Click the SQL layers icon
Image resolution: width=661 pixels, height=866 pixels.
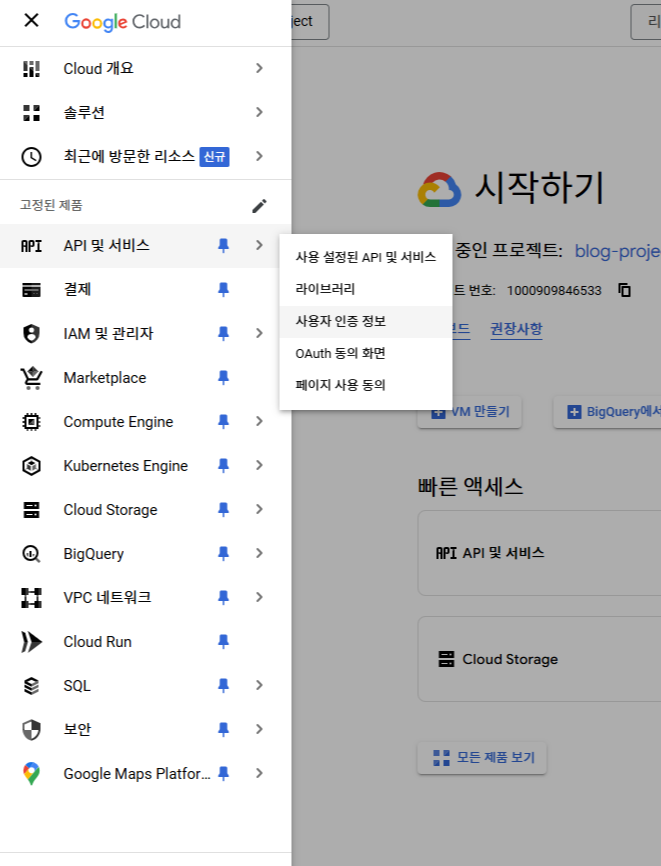pyautogui.click(x=31, y=685)
